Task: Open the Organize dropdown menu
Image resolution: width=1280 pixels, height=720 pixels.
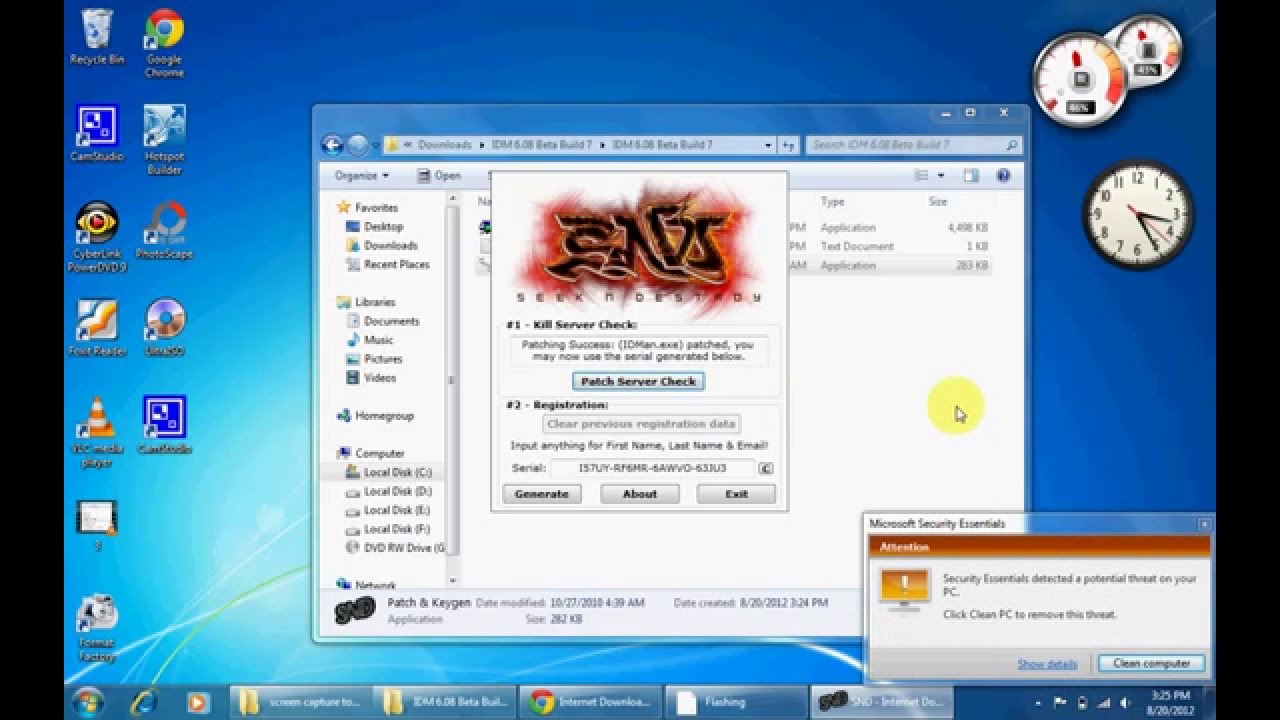Action: tap(361, 176)
